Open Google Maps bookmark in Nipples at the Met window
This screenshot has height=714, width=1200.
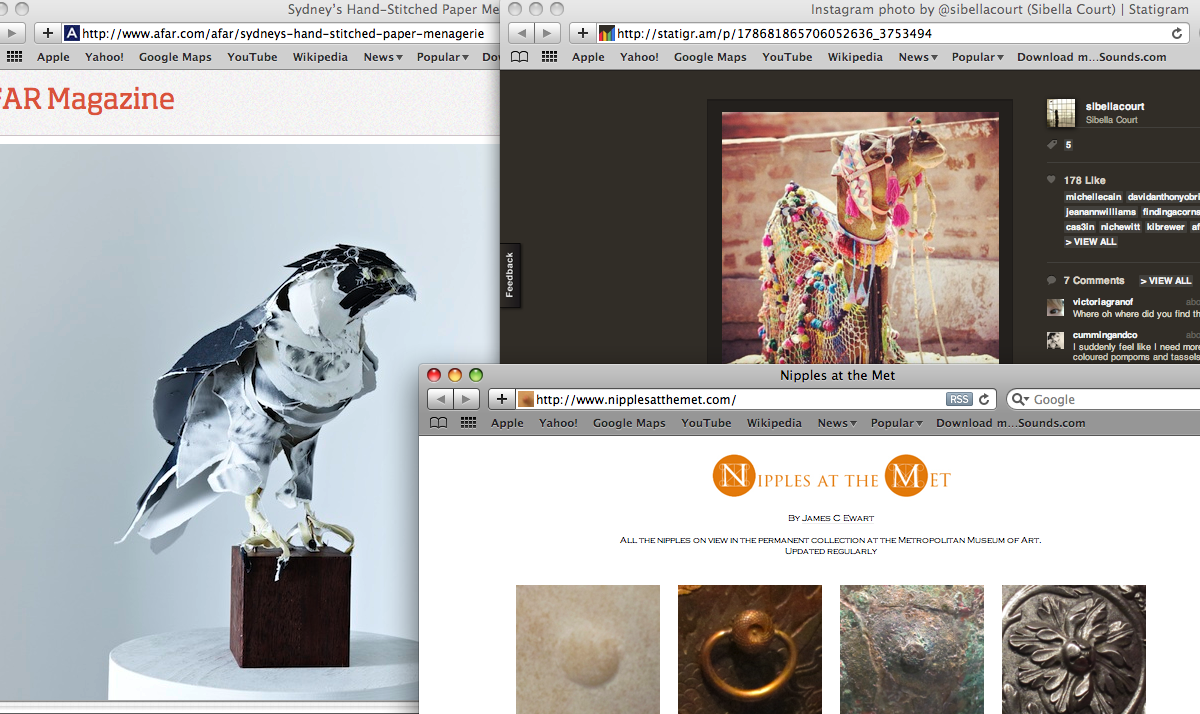point(629,423)
